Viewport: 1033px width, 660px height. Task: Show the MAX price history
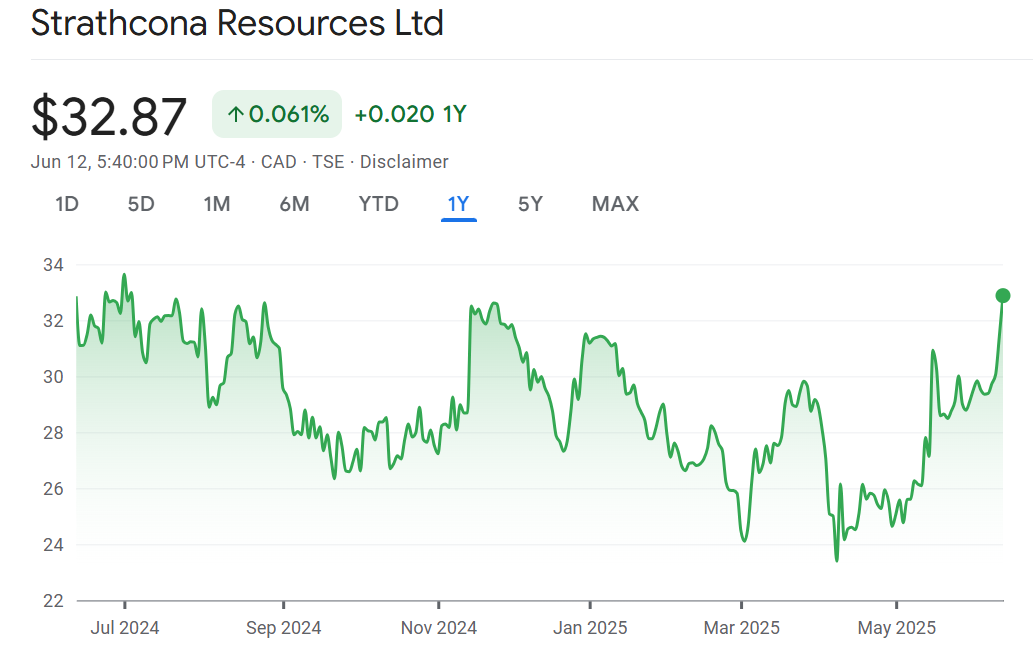(x=615, y=204)
